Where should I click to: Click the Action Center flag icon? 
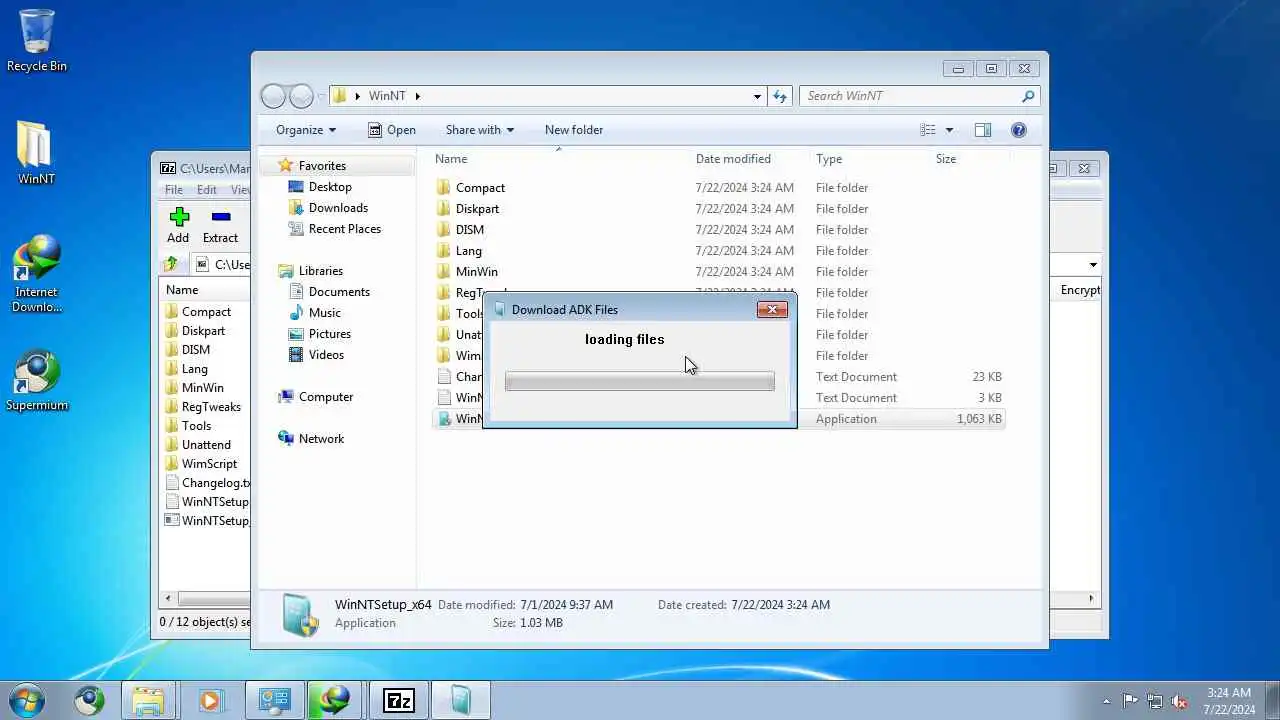click(x=1130, y=701)
